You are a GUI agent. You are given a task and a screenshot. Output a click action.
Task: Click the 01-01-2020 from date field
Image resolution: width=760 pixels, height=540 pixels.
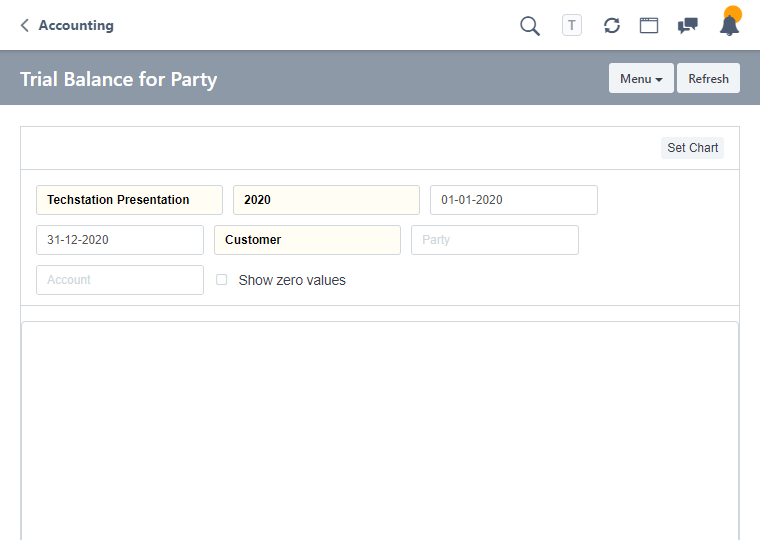(513, 200)
